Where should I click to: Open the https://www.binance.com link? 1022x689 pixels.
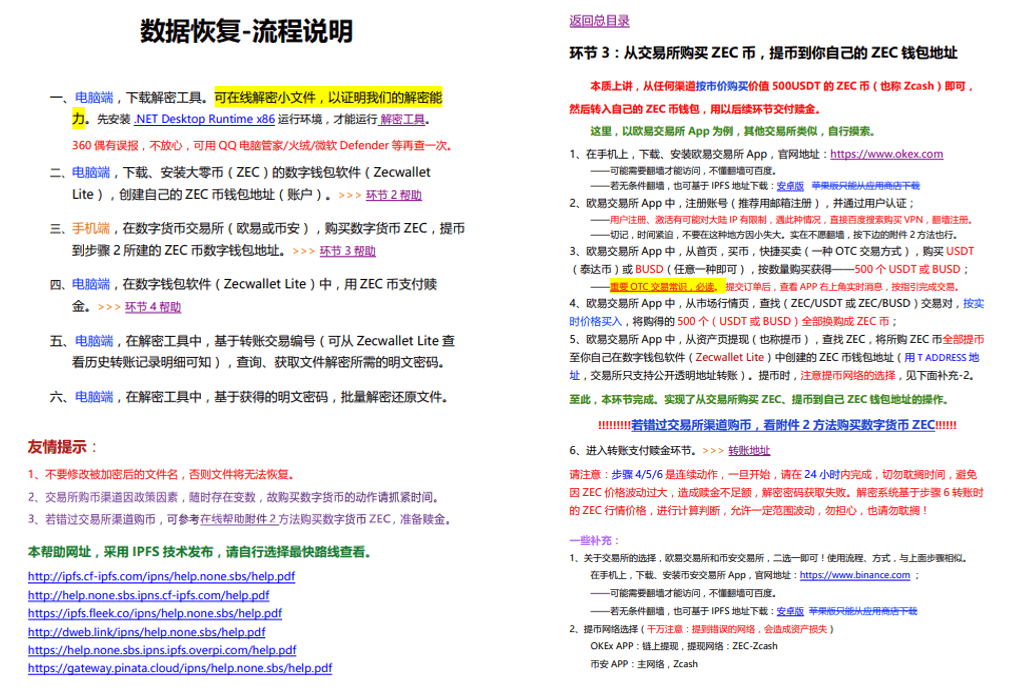pos(855,575)
